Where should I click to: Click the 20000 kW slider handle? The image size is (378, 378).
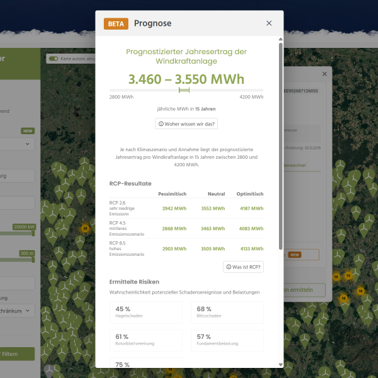click(x=33, y=234)
